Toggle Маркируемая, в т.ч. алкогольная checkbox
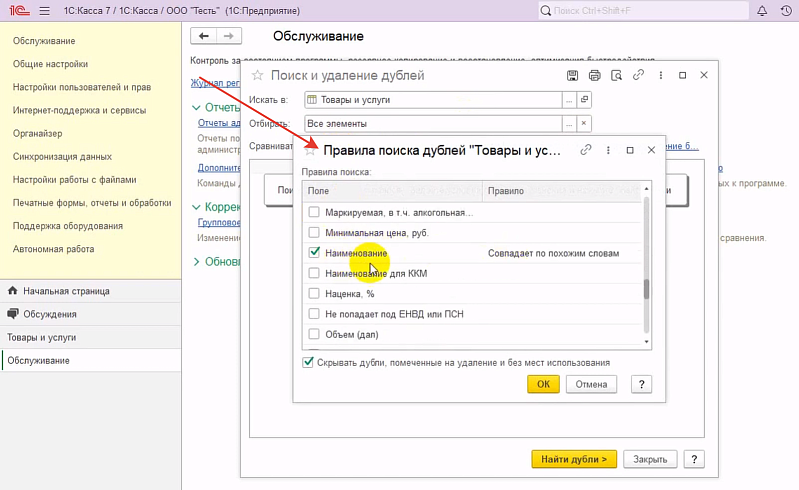This screenshot has height=490, width=799. point(314,212)
